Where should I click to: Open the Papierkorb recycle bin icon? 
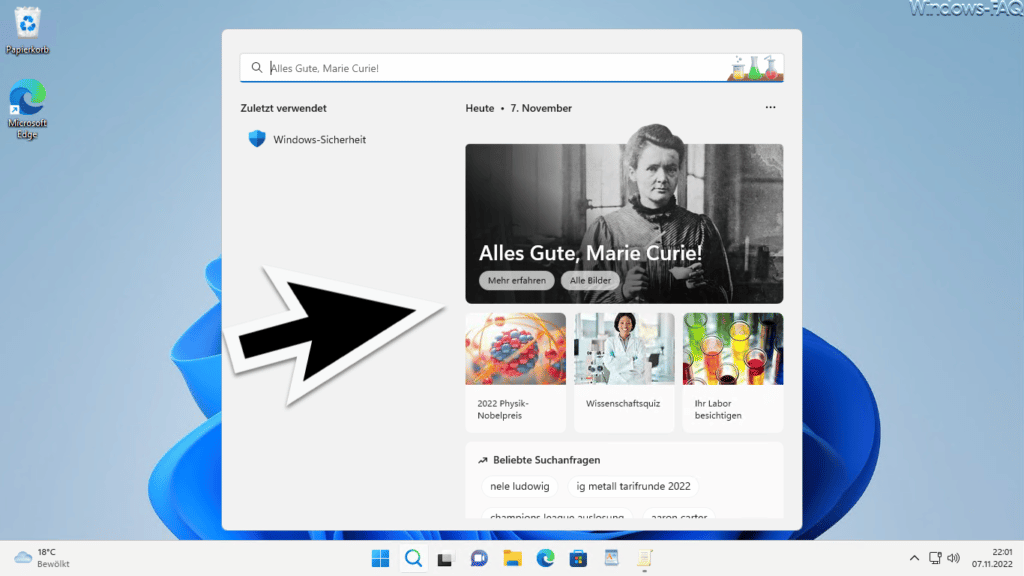27,30
